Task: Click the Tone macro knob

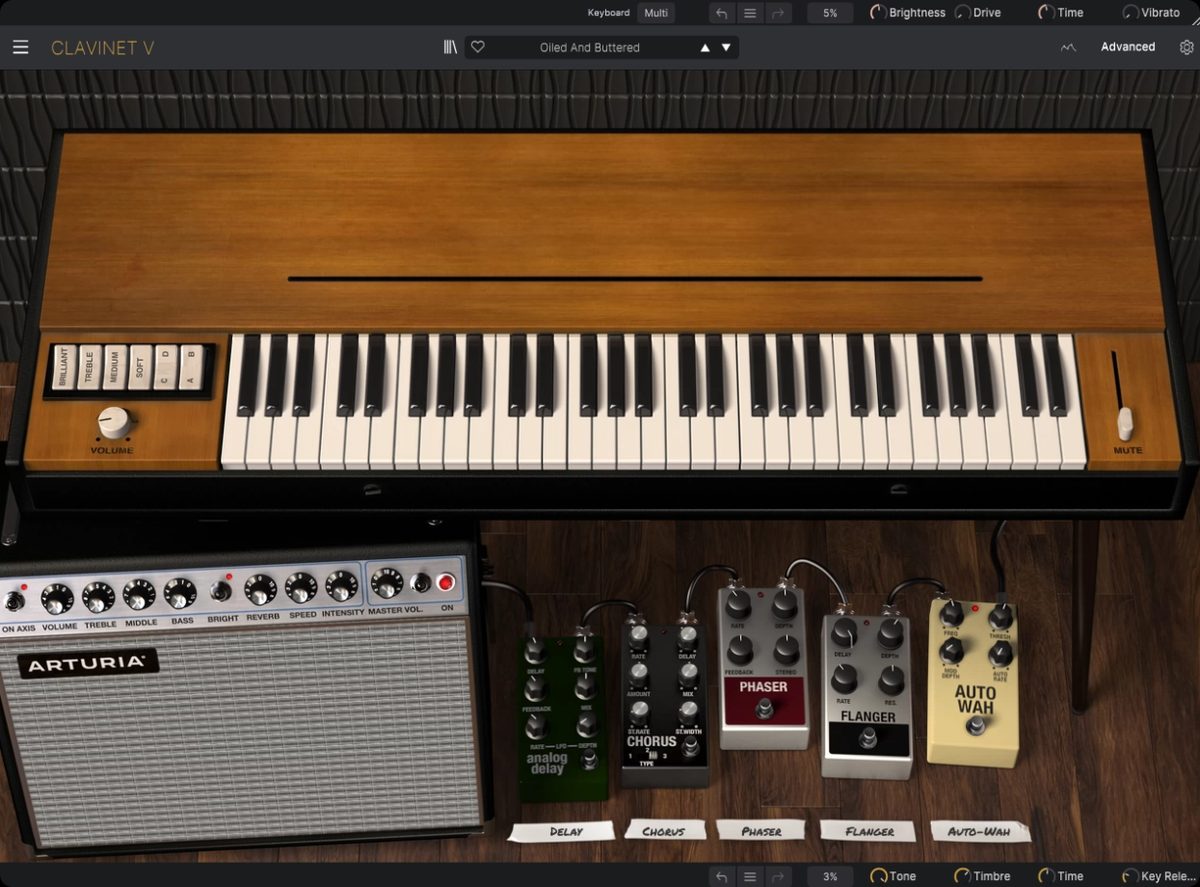Action: click(879, 876)
